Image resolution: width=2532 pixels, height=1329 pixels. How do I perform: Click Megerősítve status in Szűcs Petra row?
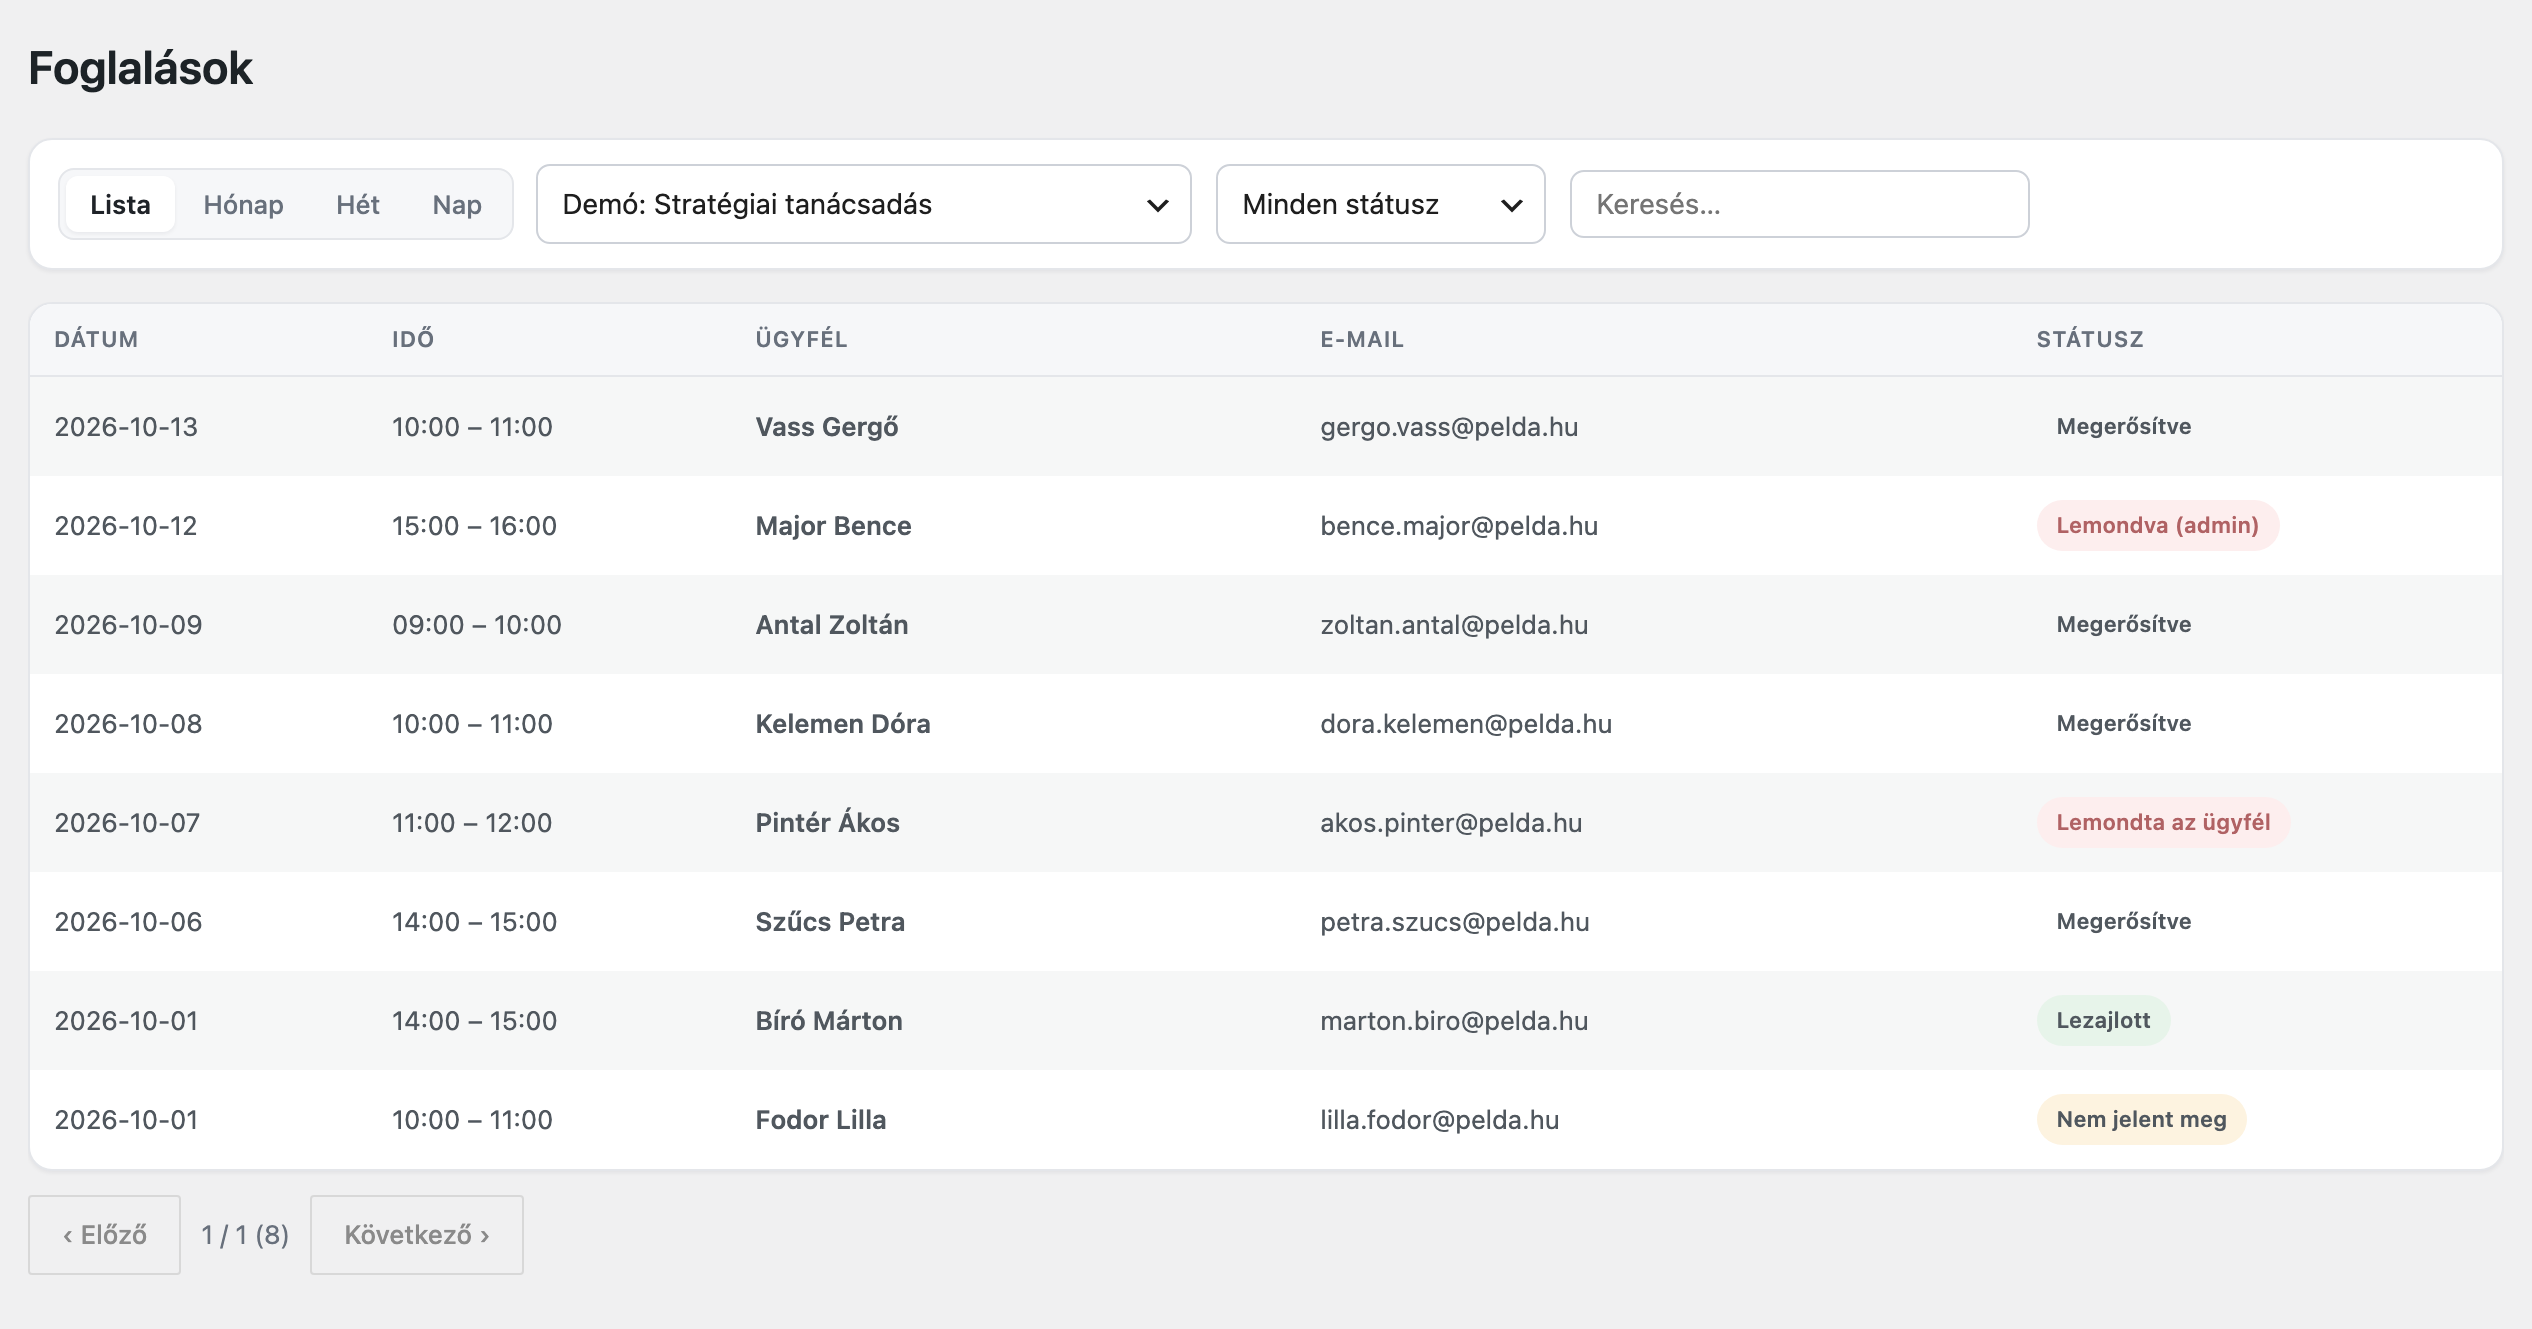2123,921
